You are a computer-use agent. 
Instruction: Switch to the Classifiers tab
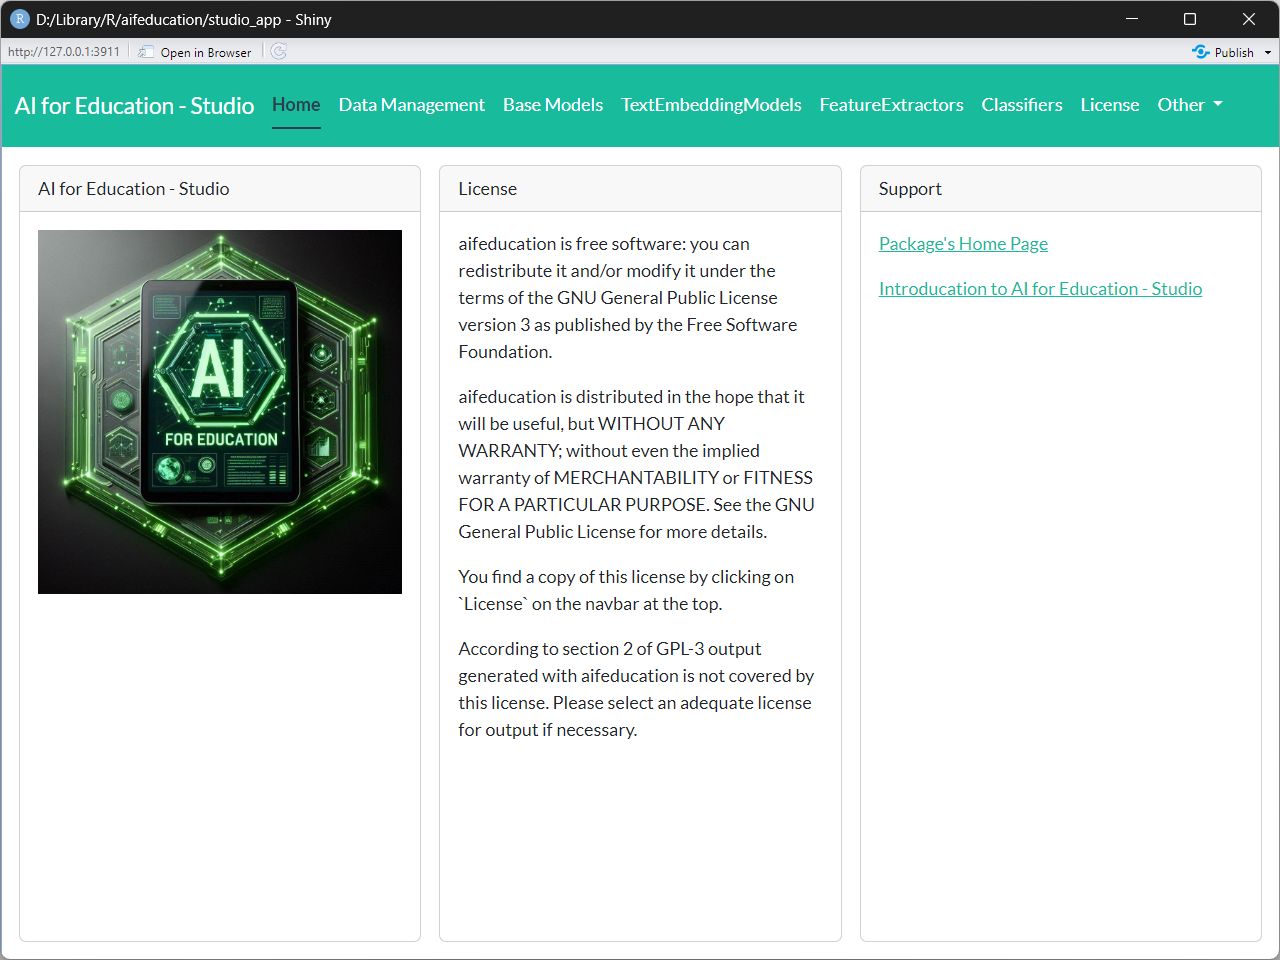tap(1021, 105)
